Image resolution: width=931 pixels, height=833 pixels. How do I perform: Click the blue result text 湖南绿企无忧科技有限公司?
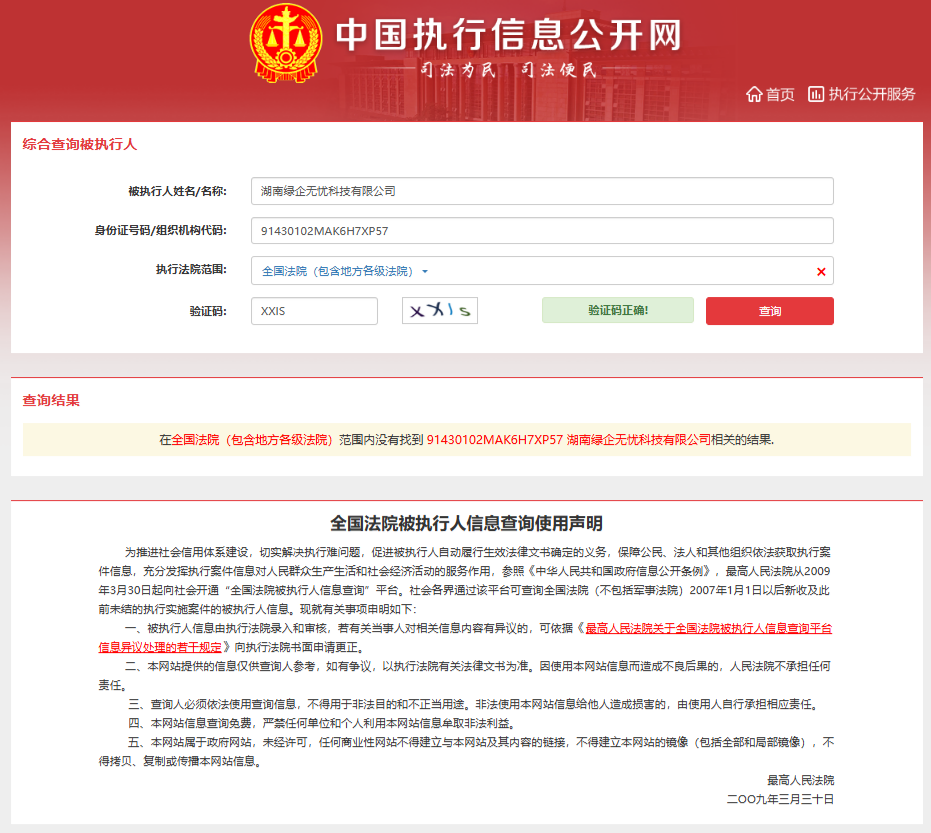pos(640,439)
